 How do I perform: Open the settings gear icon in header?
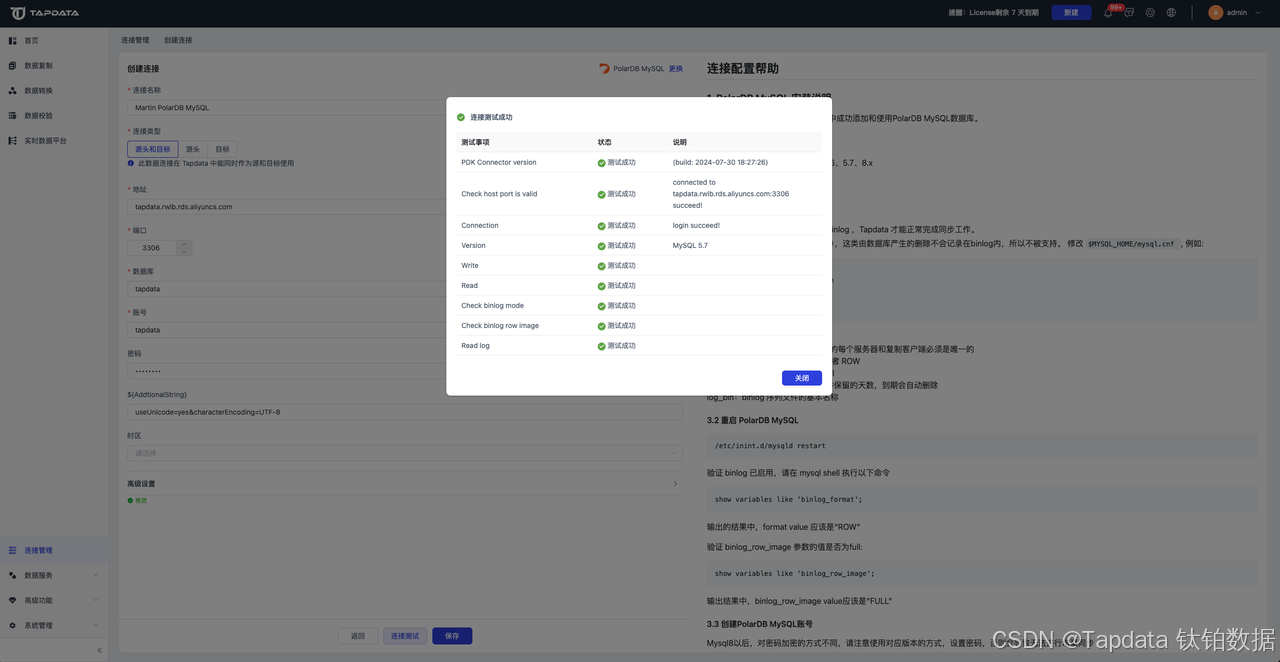[x=1150, y=13]
